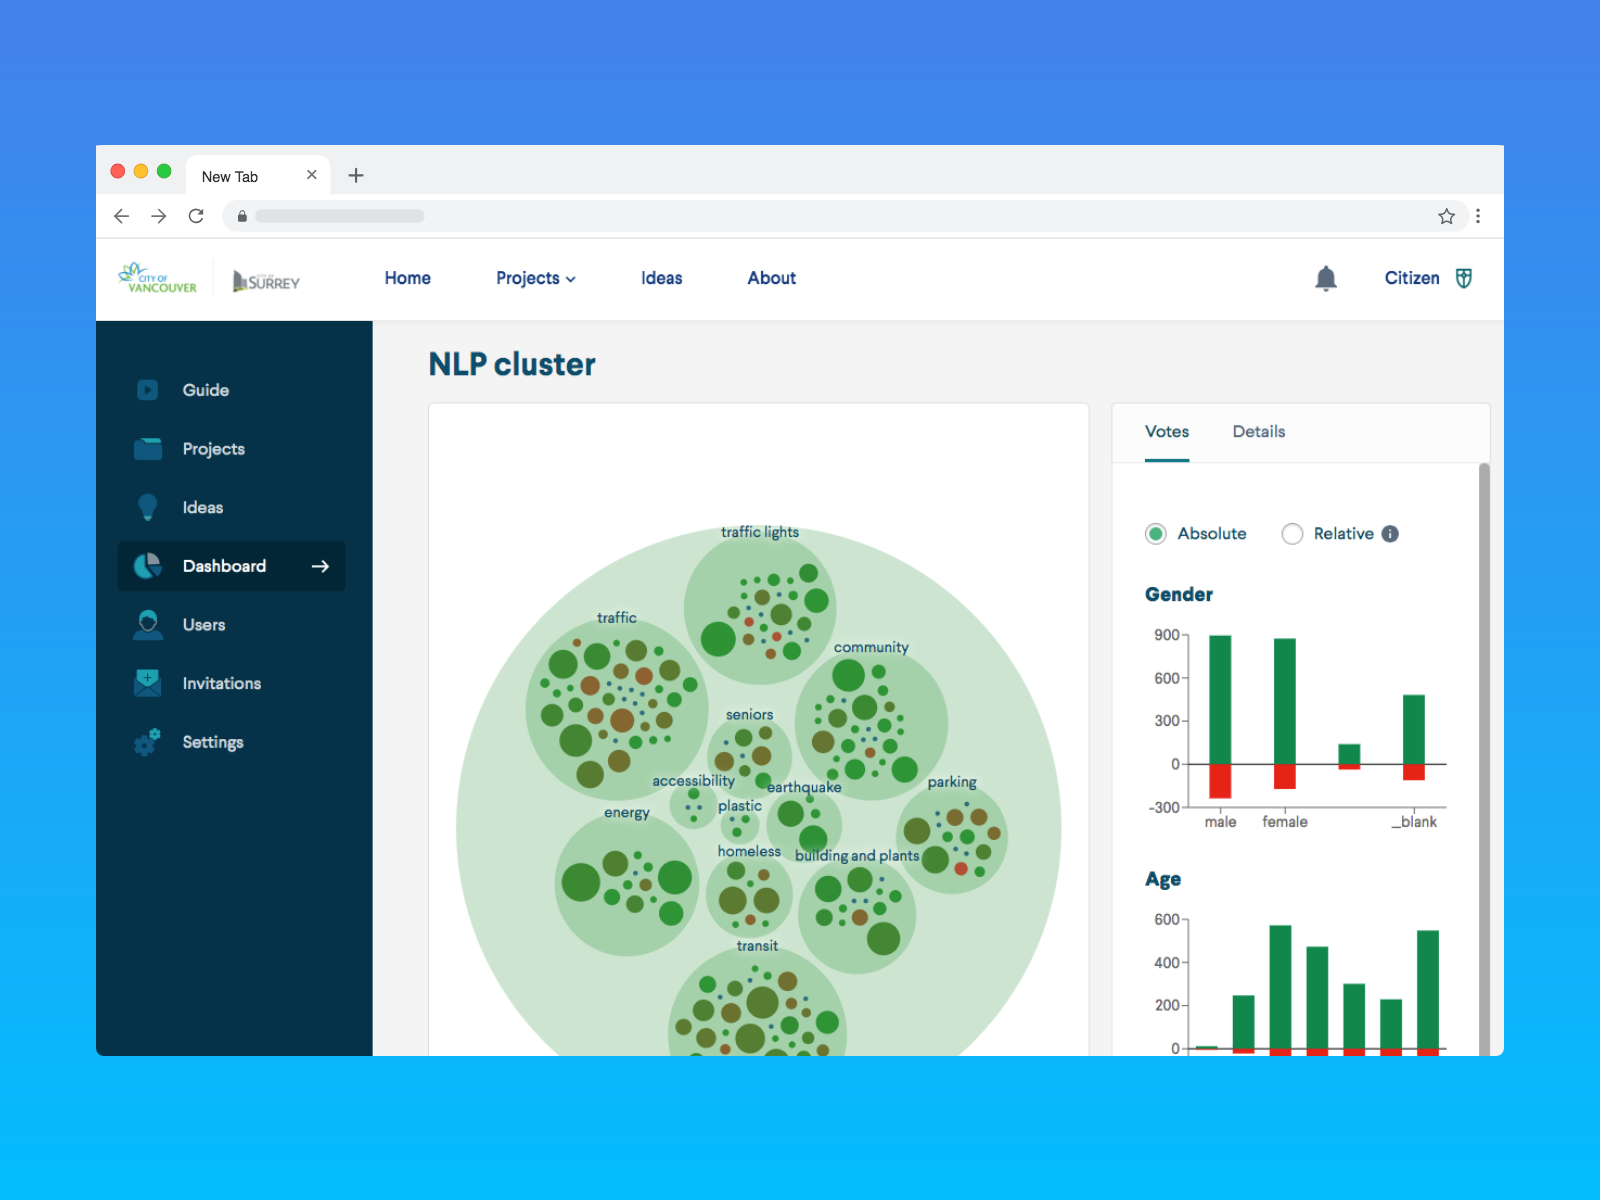Click the Relative info icon
Screen dimensions: 1600x1200
tap(1390, 534)
